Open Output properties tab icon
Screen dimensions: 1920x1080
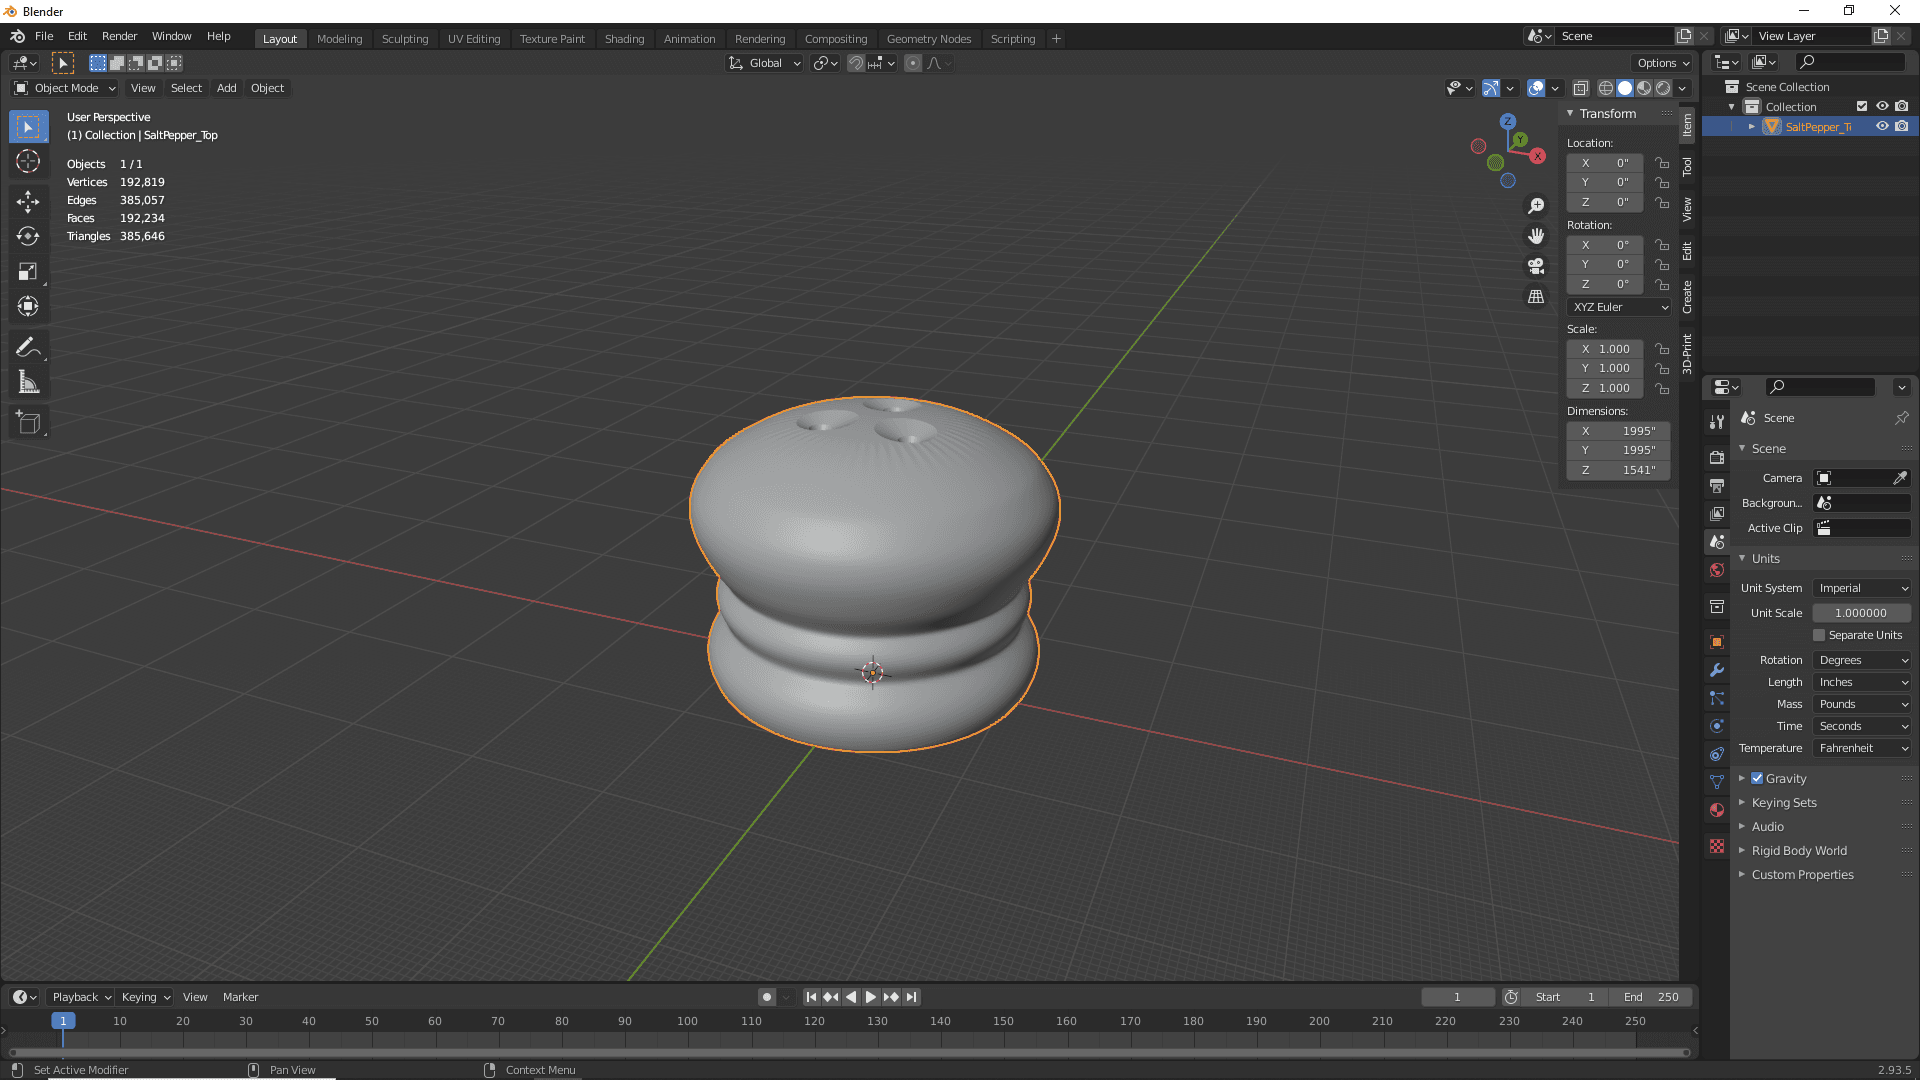pos(1717,485)
